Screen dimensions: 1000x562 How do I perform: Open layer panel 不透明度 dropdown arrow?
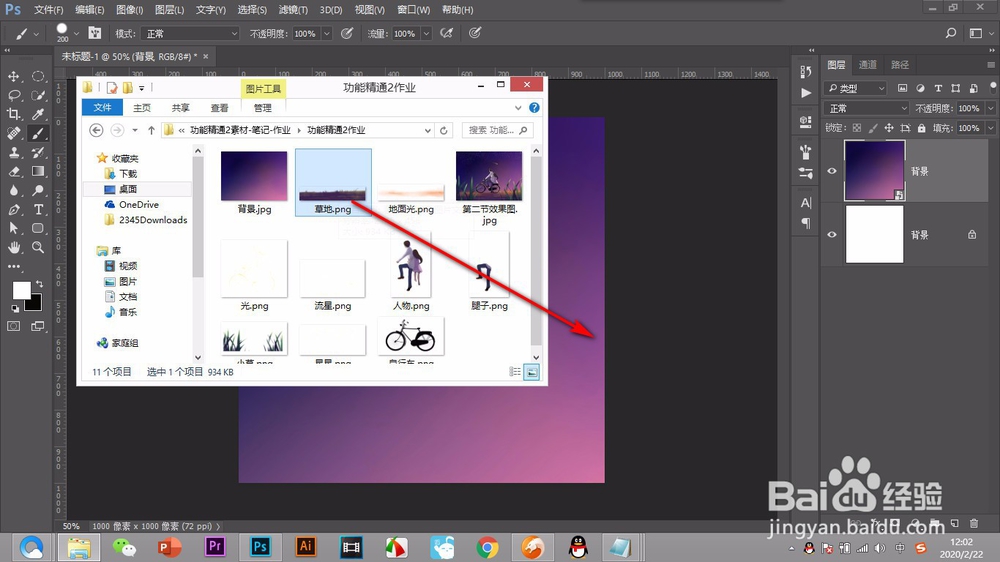(x=990, y=108)
